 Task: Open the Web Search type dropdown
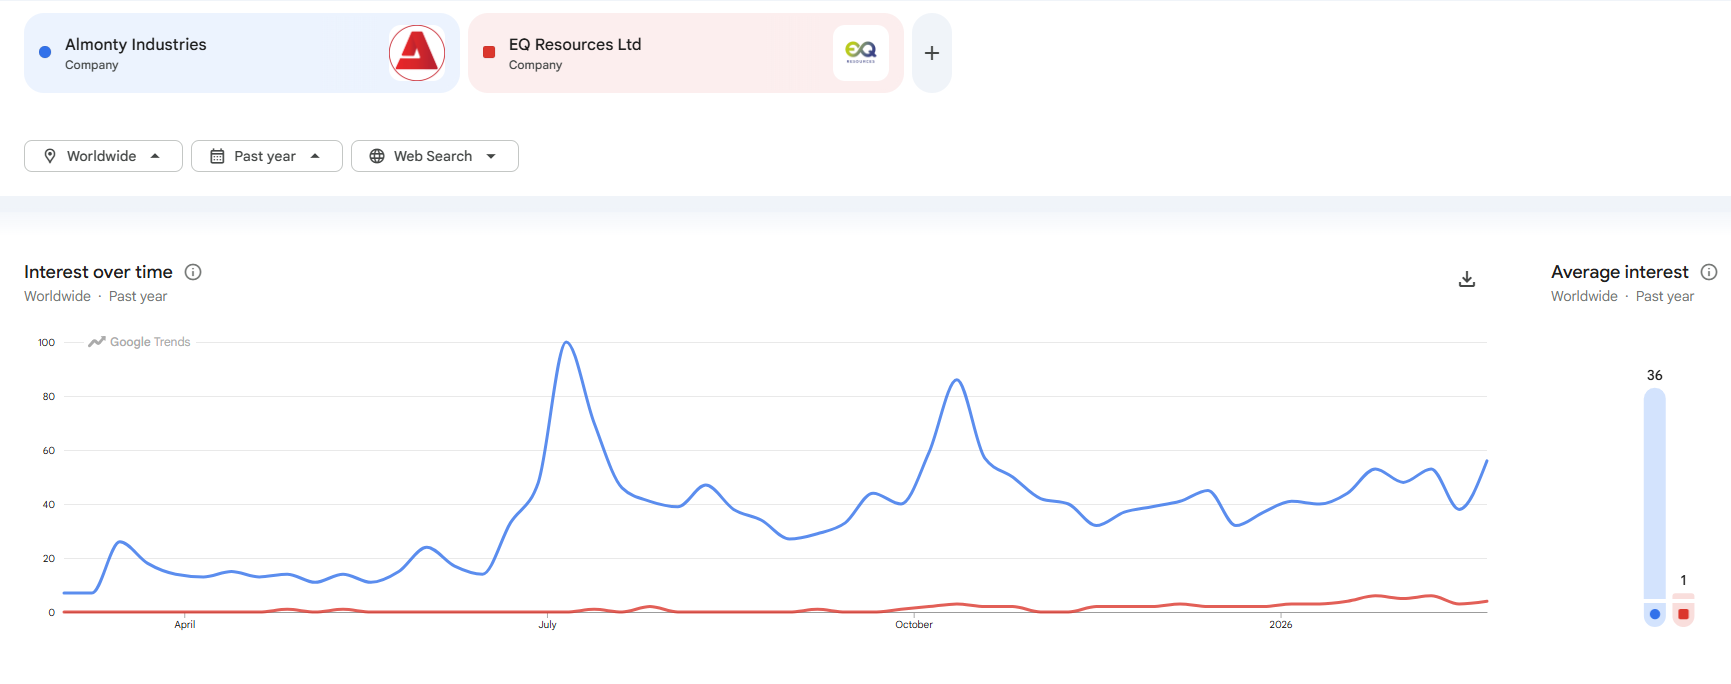[435, 156]
